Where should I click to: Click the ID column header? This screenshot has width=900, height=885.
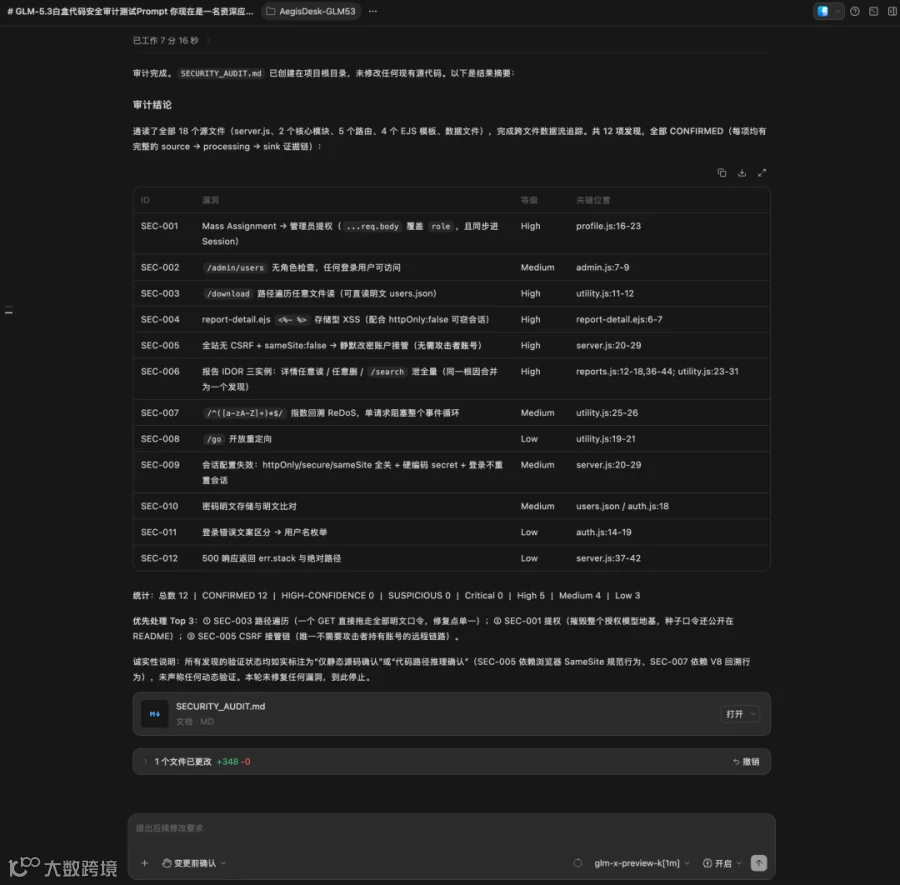145,200
